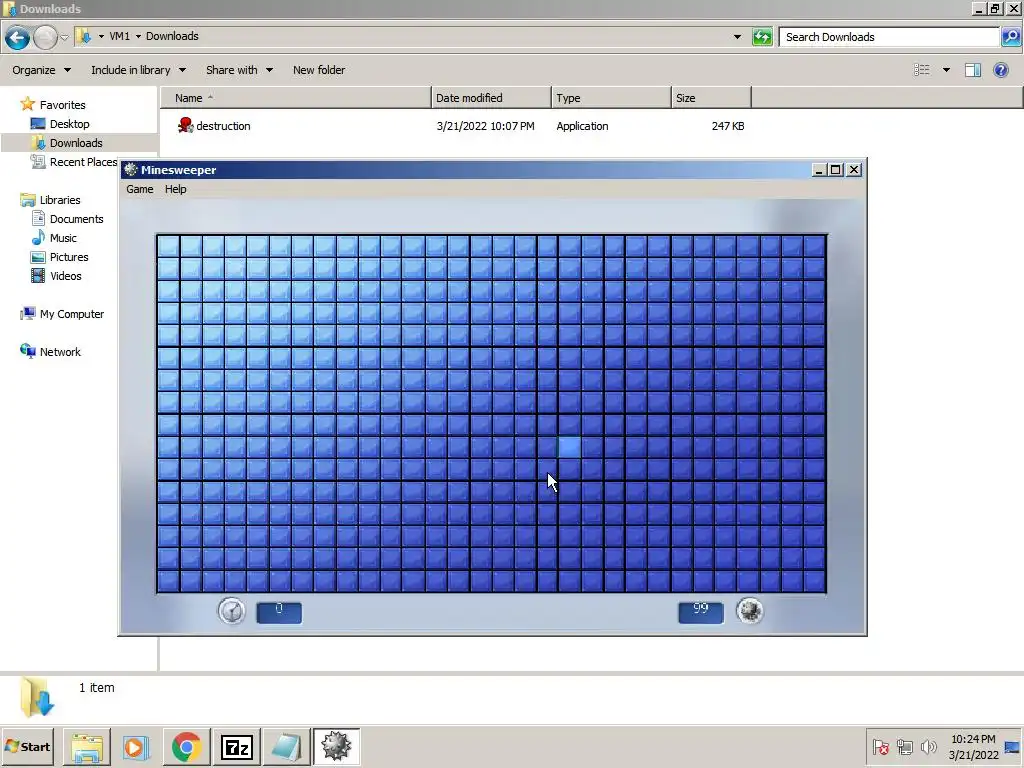Open Pictures library in navigation pane
1024x768 pixels.
69,257
